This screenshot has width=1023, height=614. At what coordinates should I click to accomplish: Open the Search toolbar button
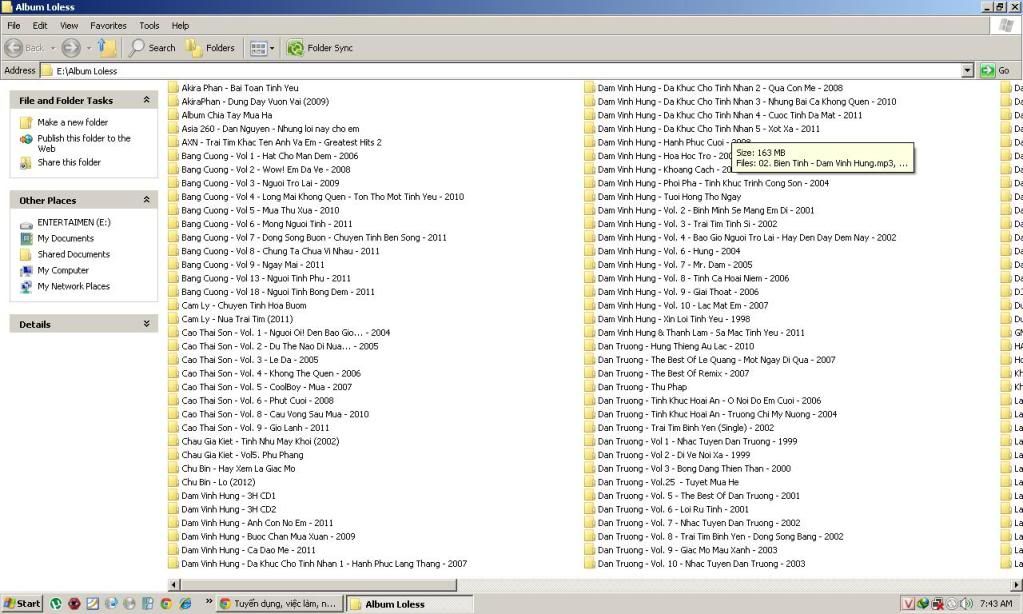152,48
